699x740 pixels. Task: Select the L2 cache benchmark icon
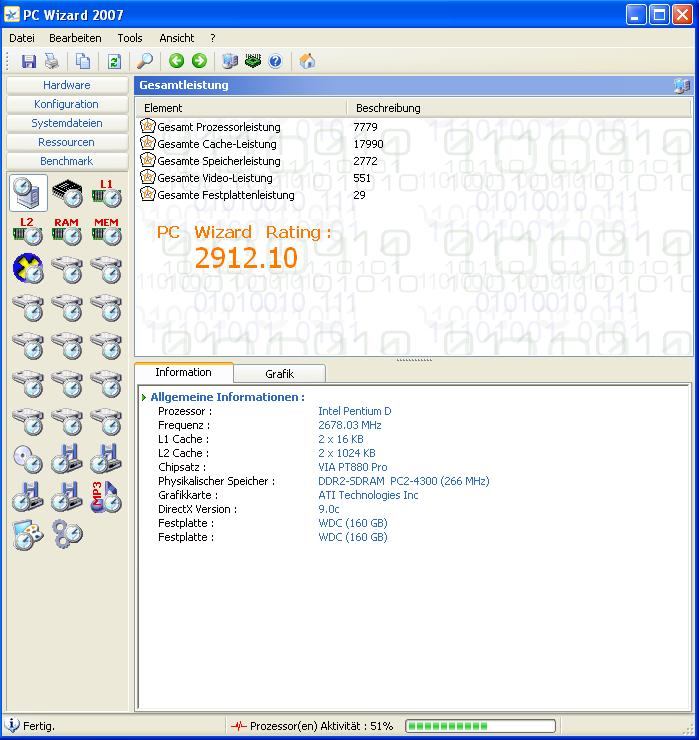[28, 231]
